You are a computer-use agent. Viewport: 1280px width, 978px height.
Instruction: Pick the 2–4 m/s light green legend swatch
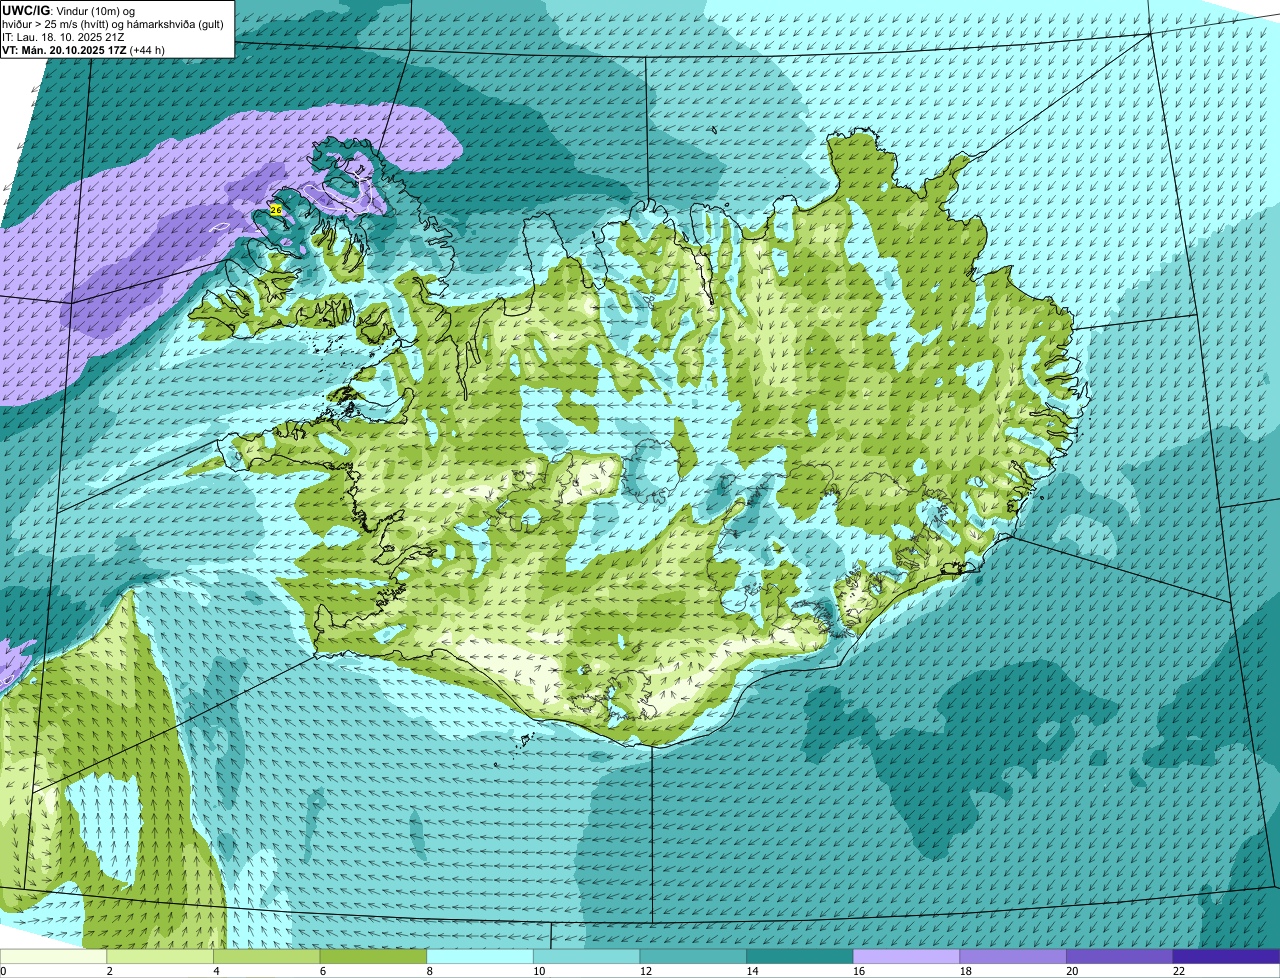(160, 956)
